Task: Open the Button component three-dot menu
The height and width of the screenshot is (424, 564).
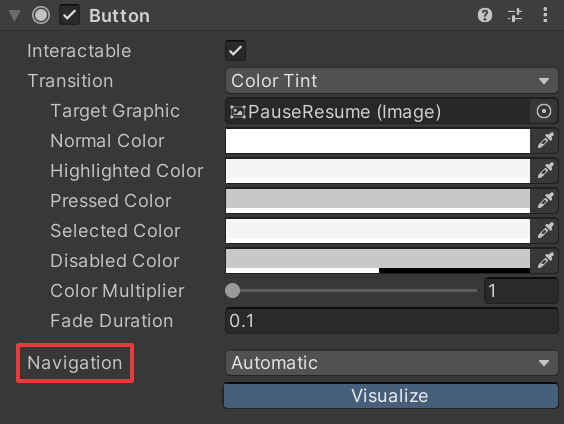Action: pos(545,15)
